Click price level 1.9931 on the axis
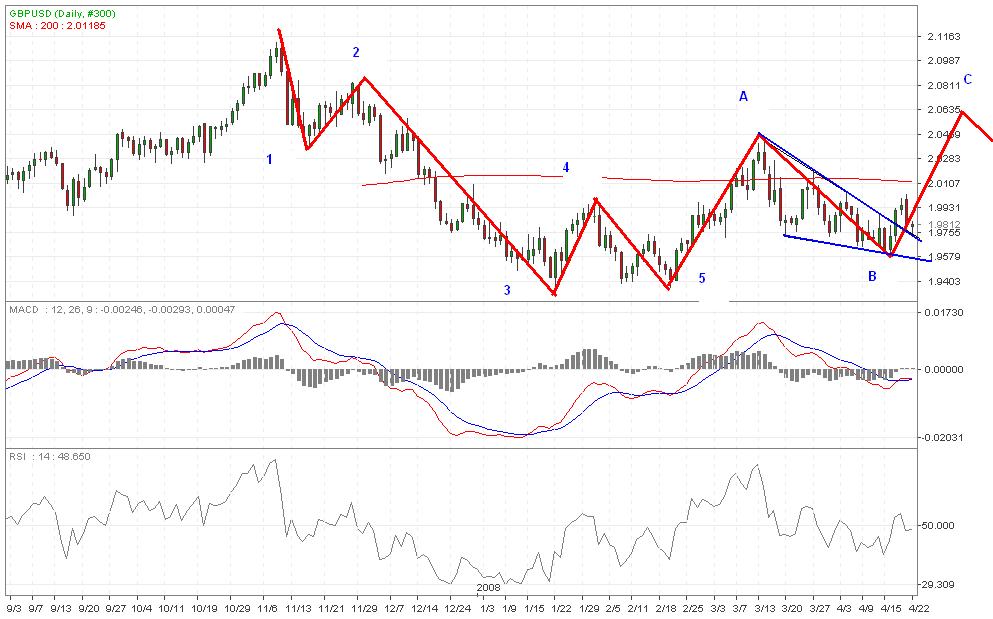Image resolution: width=993 pixels, height=619 pixels. pos(944,208)
